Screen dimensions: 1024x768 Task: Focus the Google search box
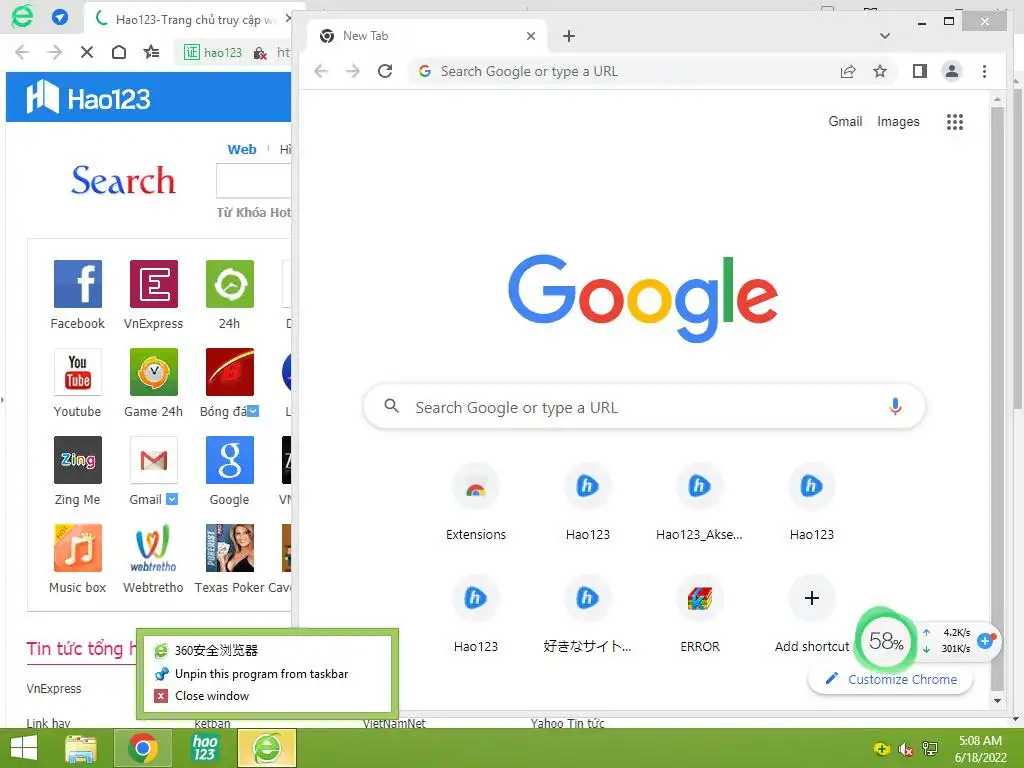[x=644, y=407]
